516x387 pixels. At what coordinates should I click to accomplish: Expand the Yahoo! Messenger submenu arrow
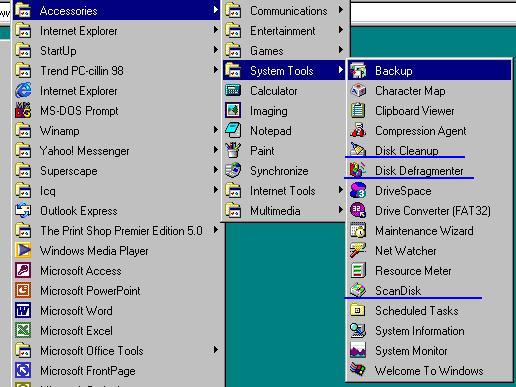[216, 150]
